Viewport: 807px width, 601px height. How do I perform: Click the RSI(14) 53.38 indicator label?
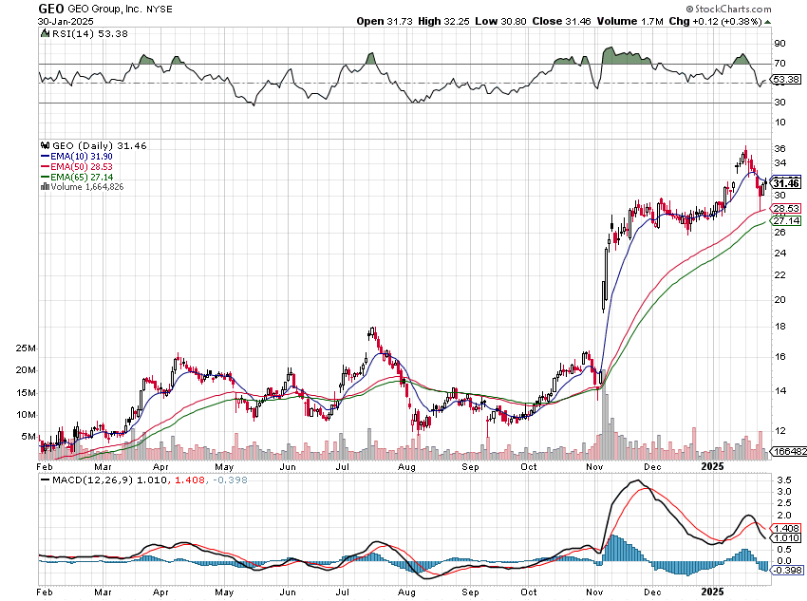point(90,33)
